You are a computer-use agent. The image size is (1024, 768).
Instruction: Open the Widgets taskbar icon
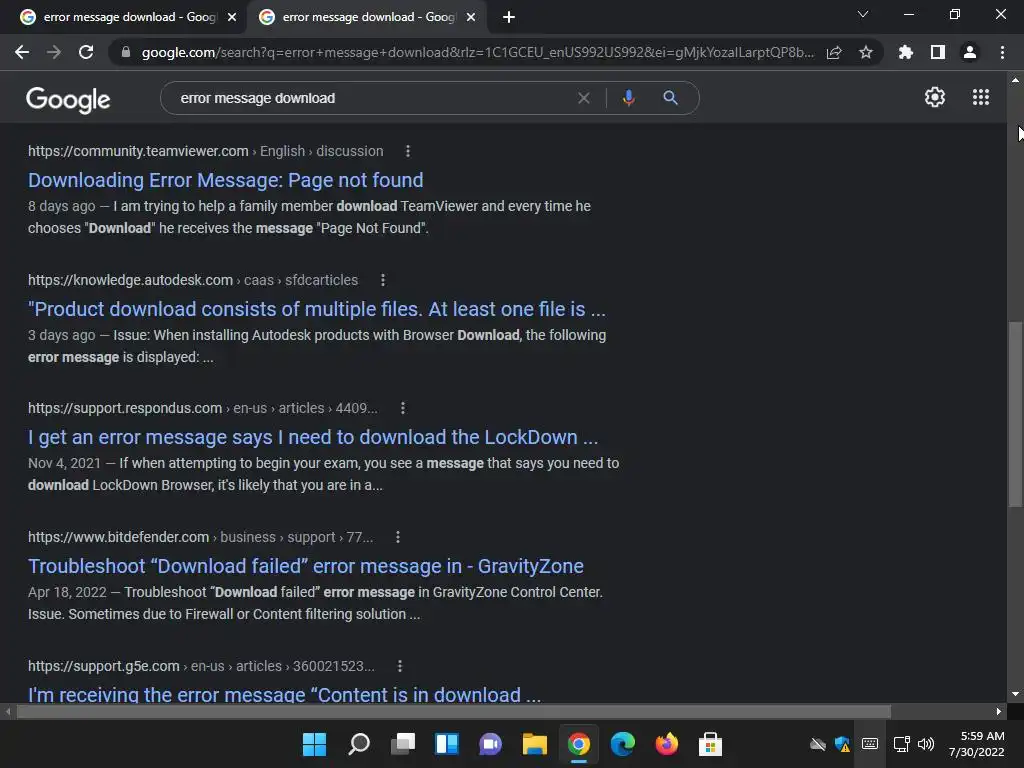[x=447, y=744]
